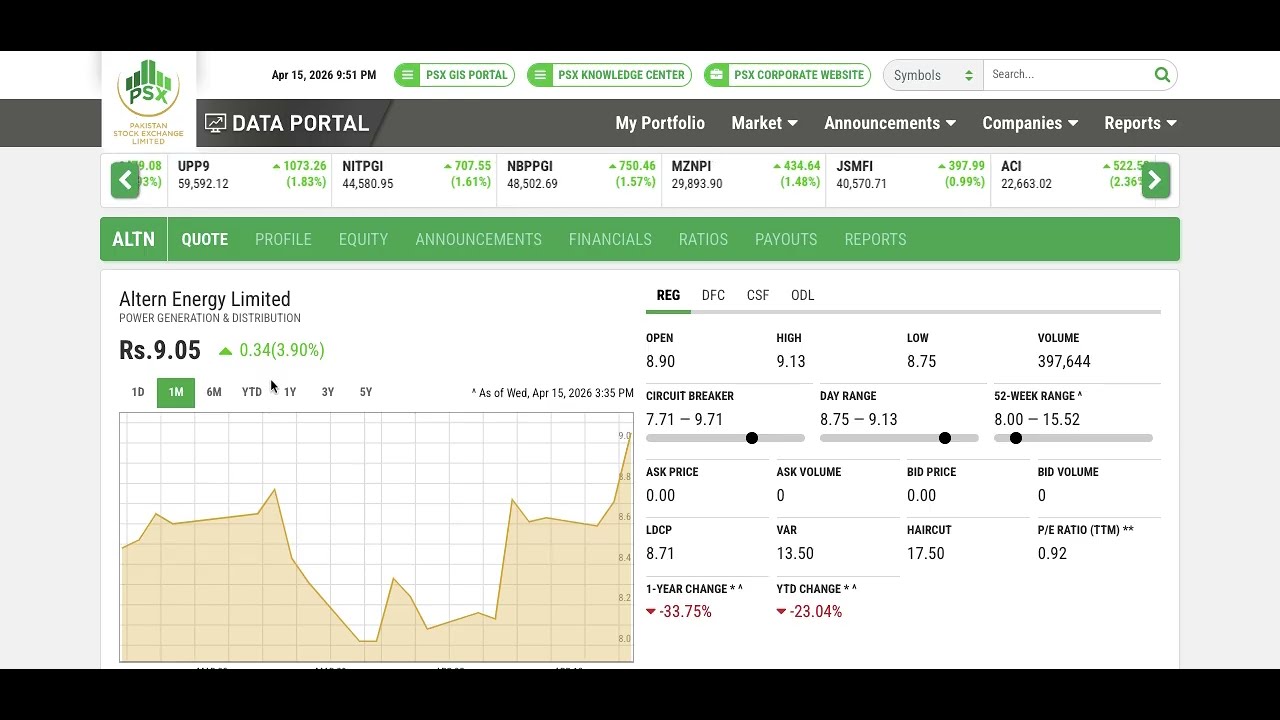This screenshot has height=720, width=1280.
Task: Click the Altern Energy Limited company name
Action: coord(205,299)
